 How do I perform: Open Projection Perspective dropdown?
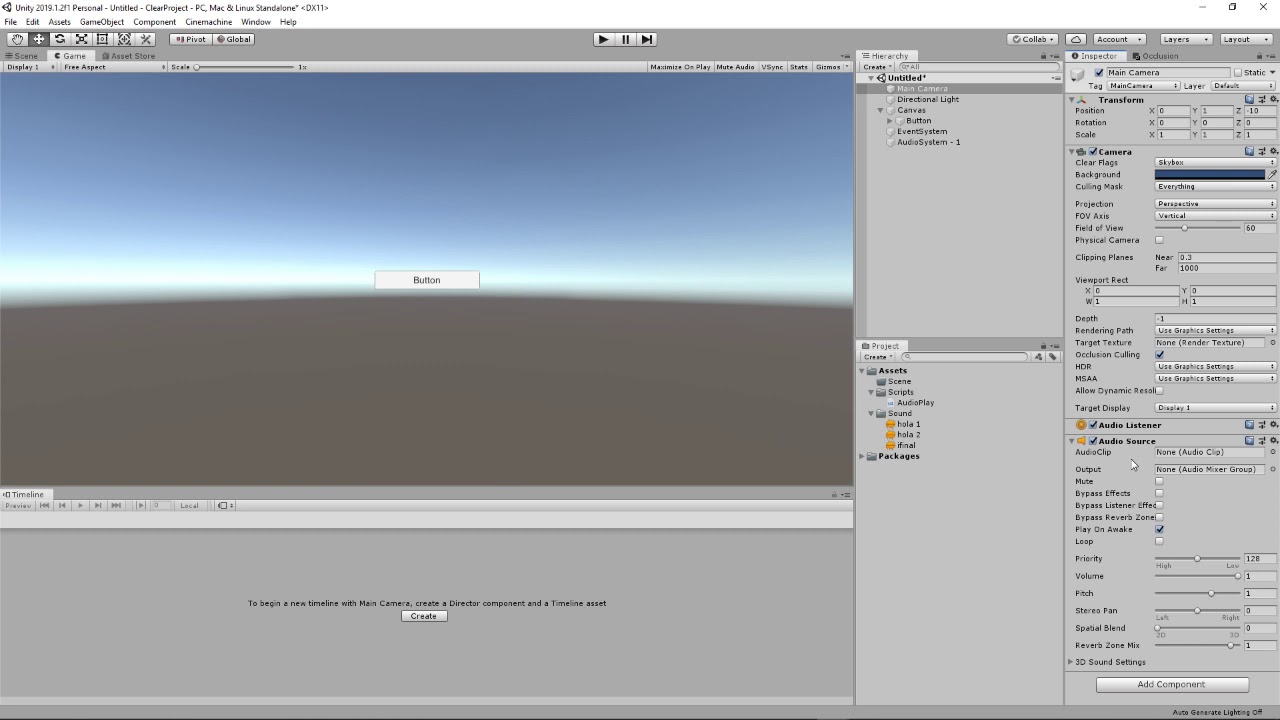1215,204
